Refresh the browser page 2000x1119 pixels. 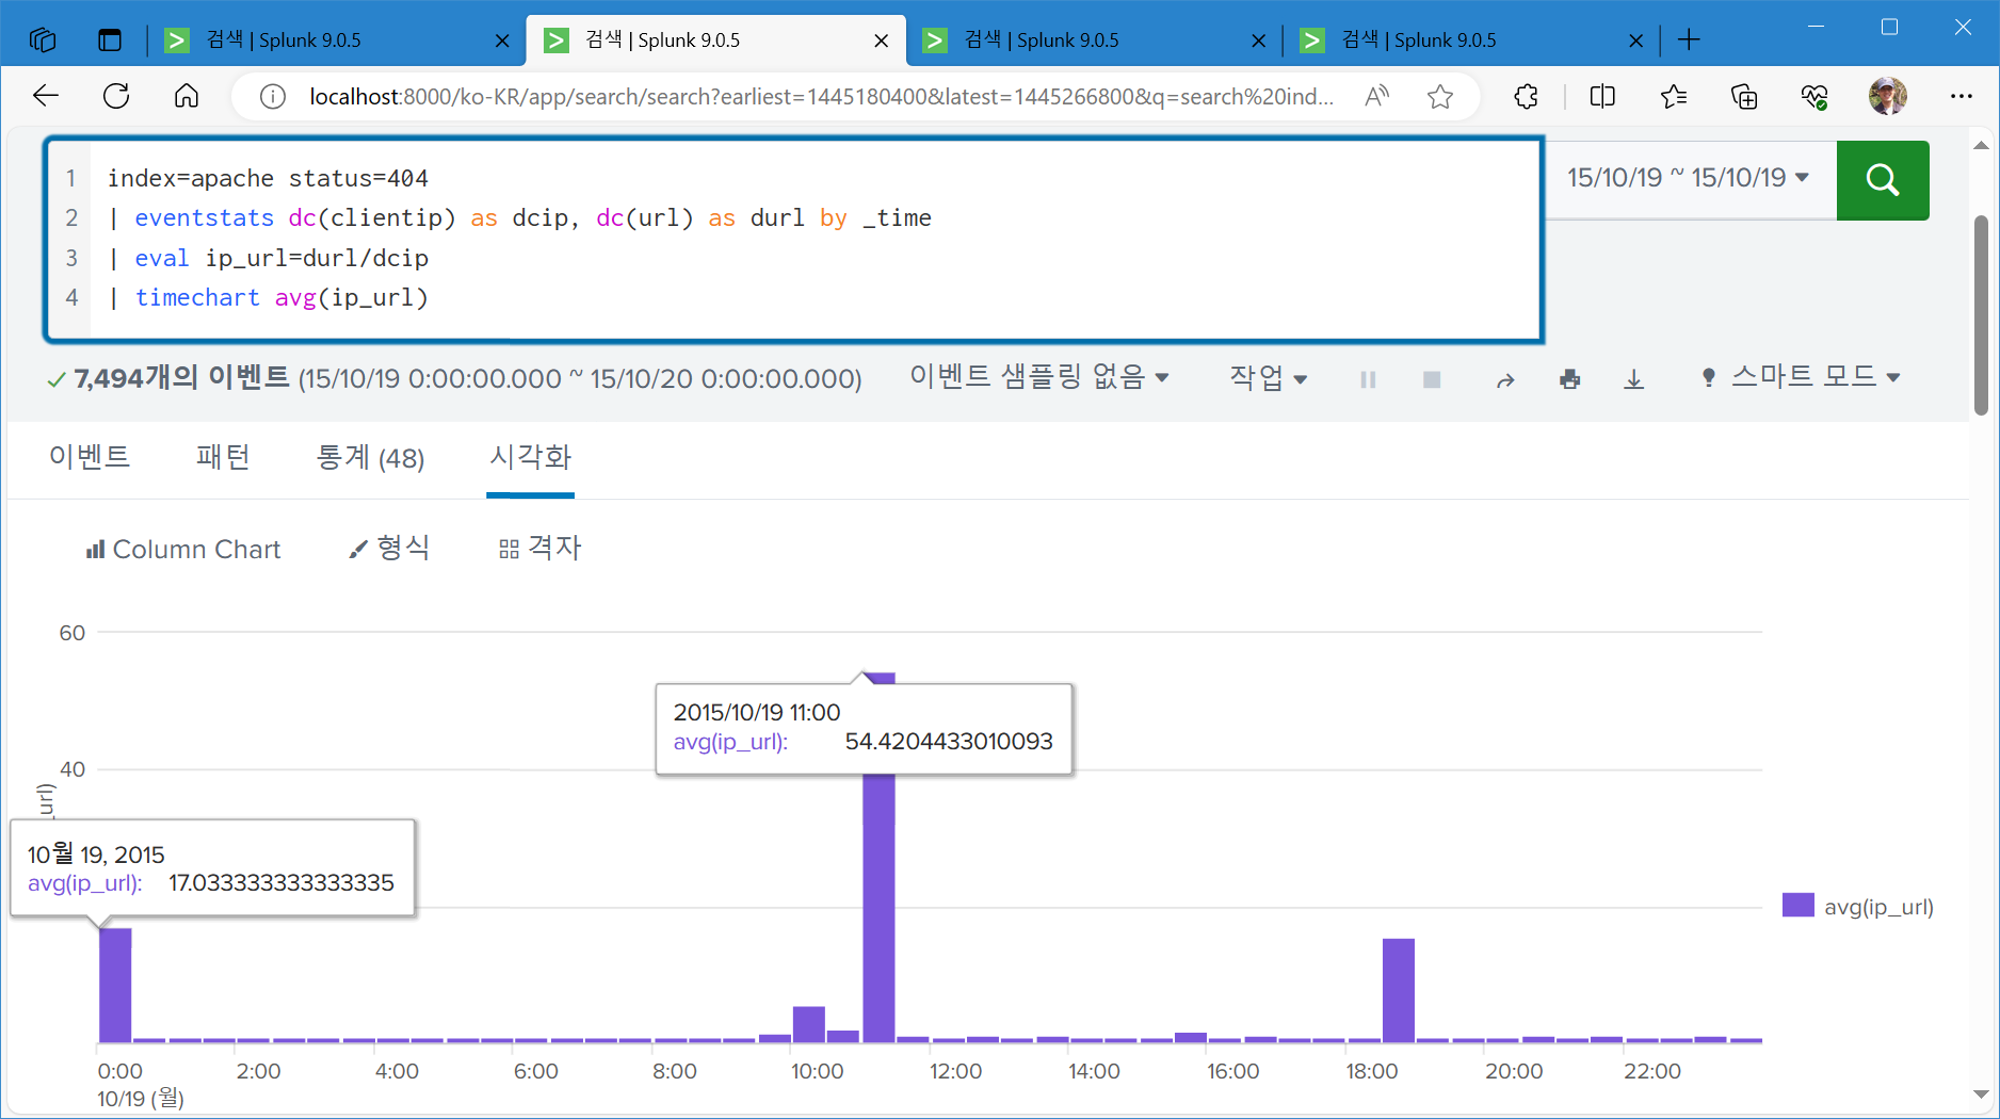coord(116,97)
